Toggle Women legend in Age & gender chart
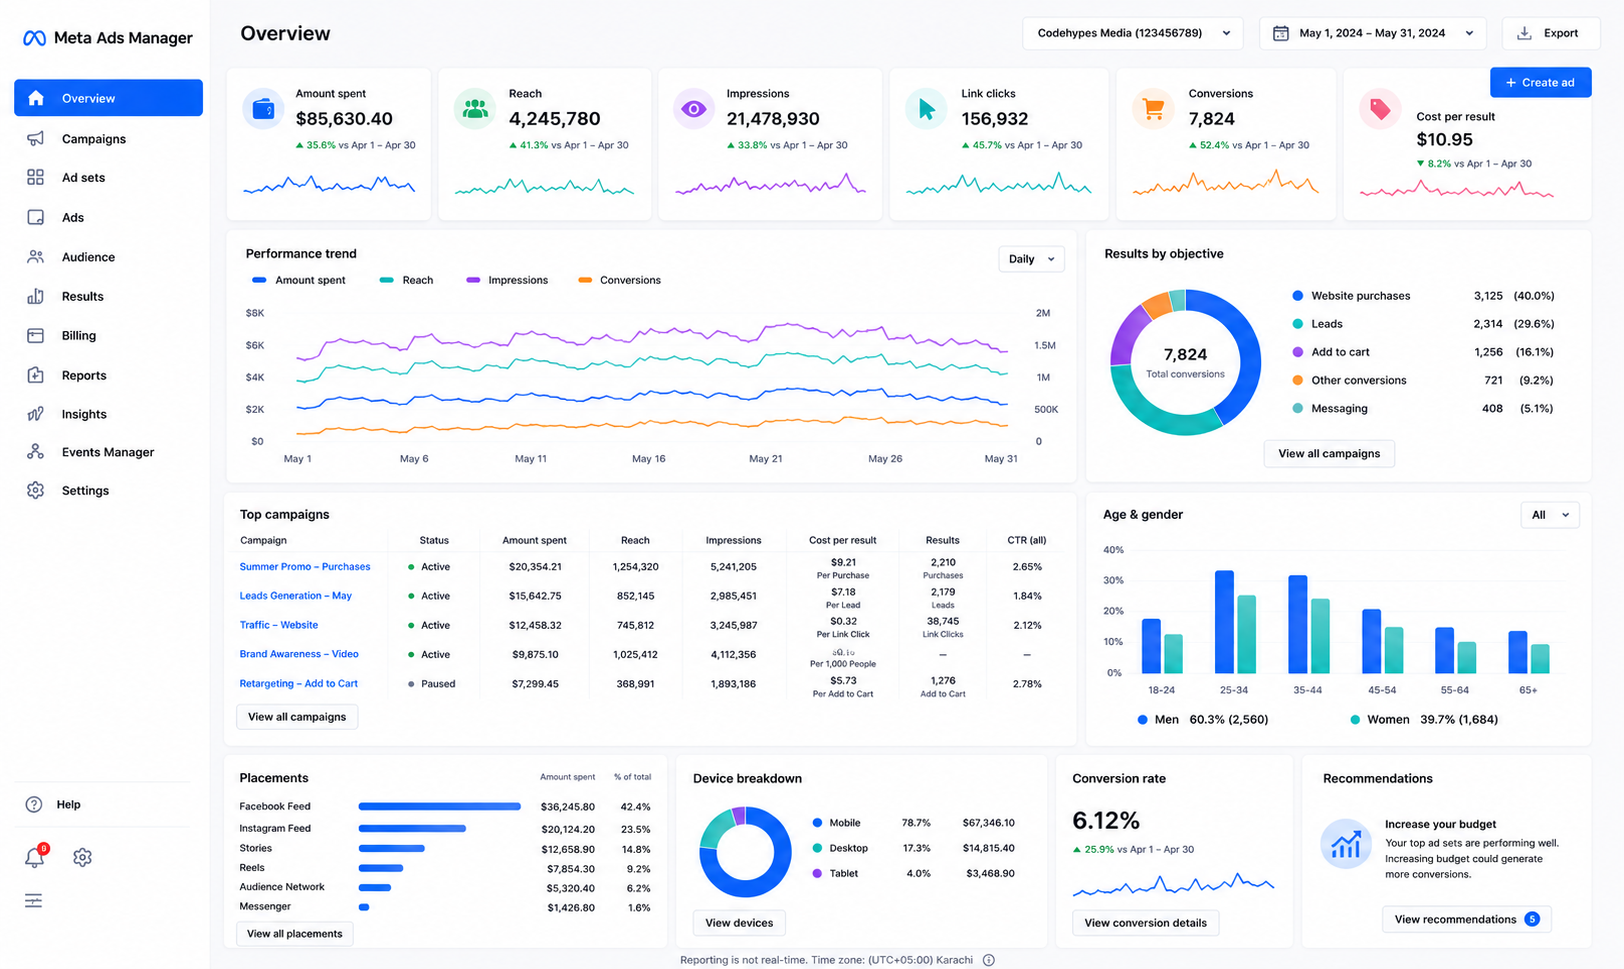Image resolution: width=1624 pixels, height=969 pixels. click(x=1423, y=719)
